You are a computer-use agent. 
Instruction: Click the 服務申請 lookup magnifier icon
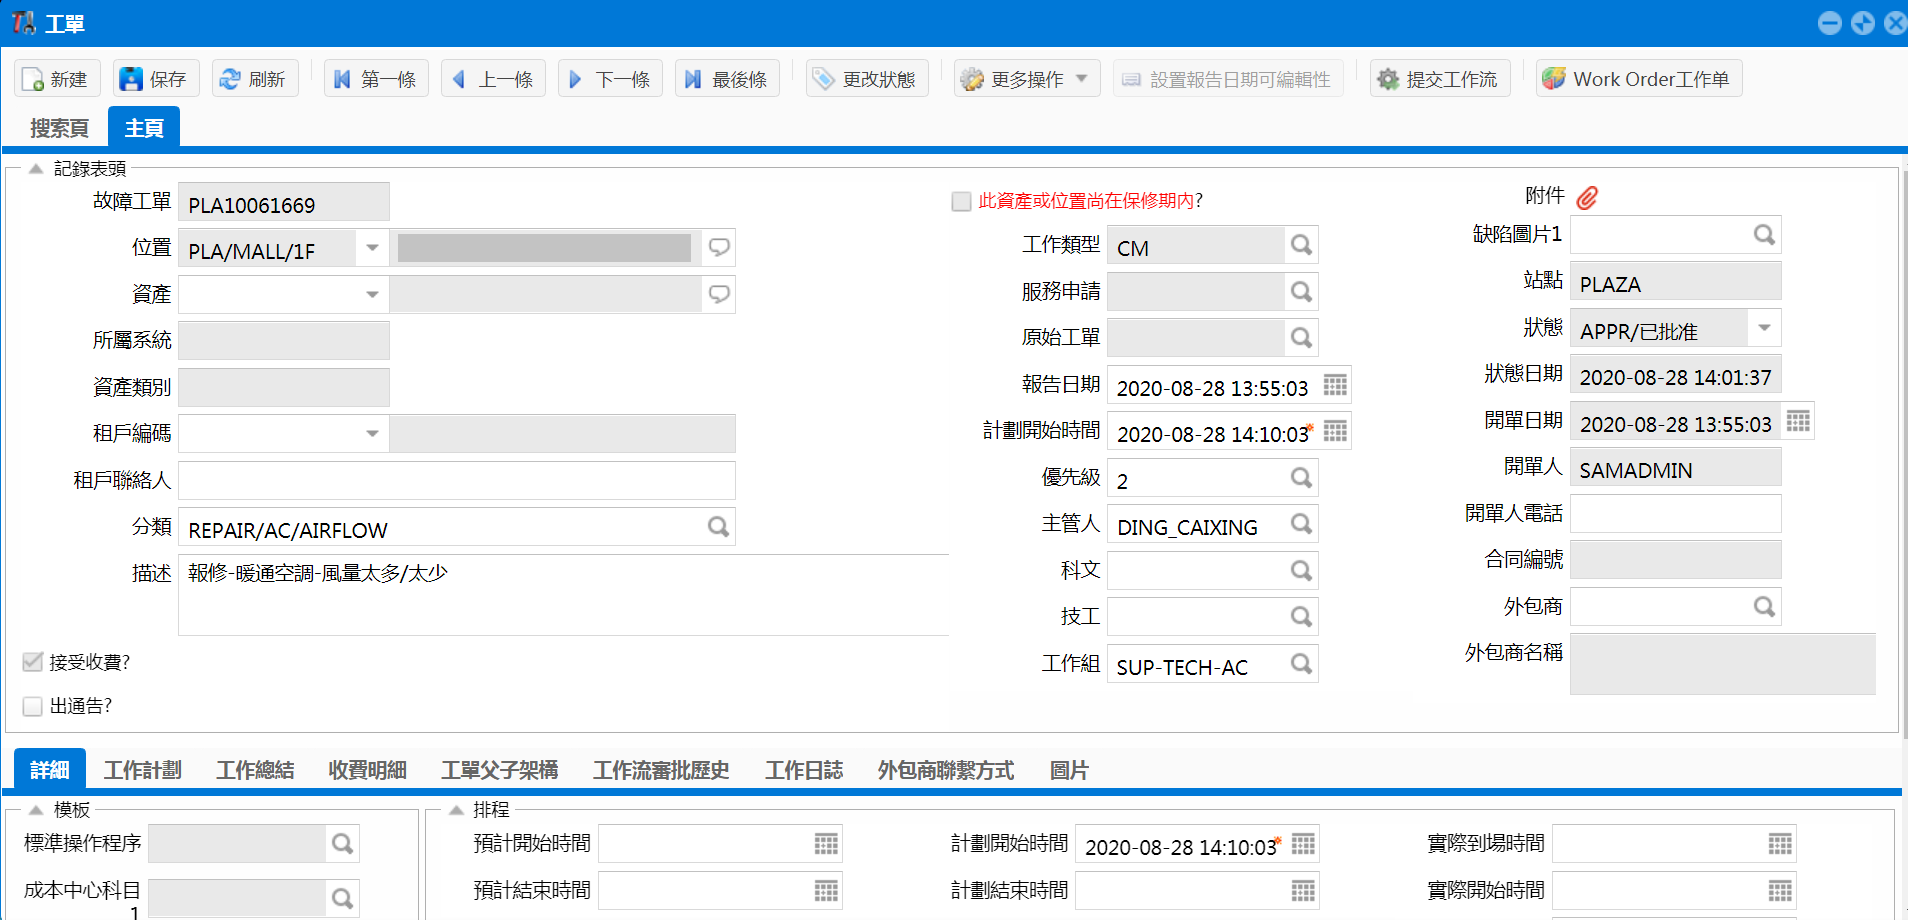point(1301,291)
